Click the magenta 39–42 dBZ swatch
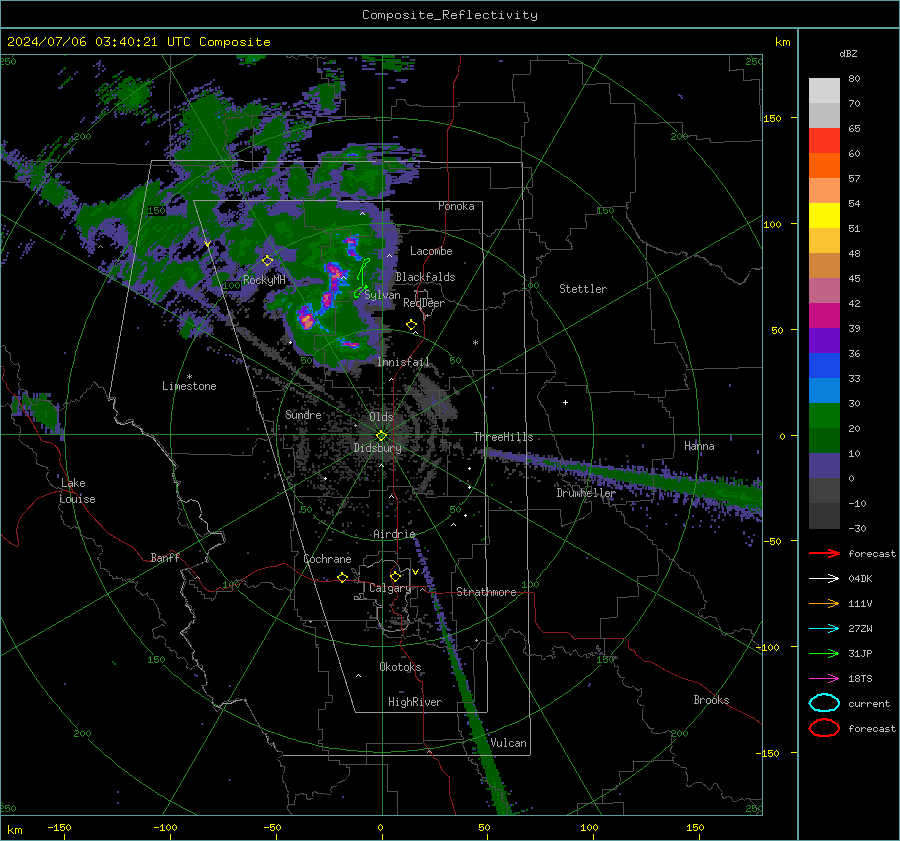The image size is (900, 841). pyautogui.click(x=824, y=315)
